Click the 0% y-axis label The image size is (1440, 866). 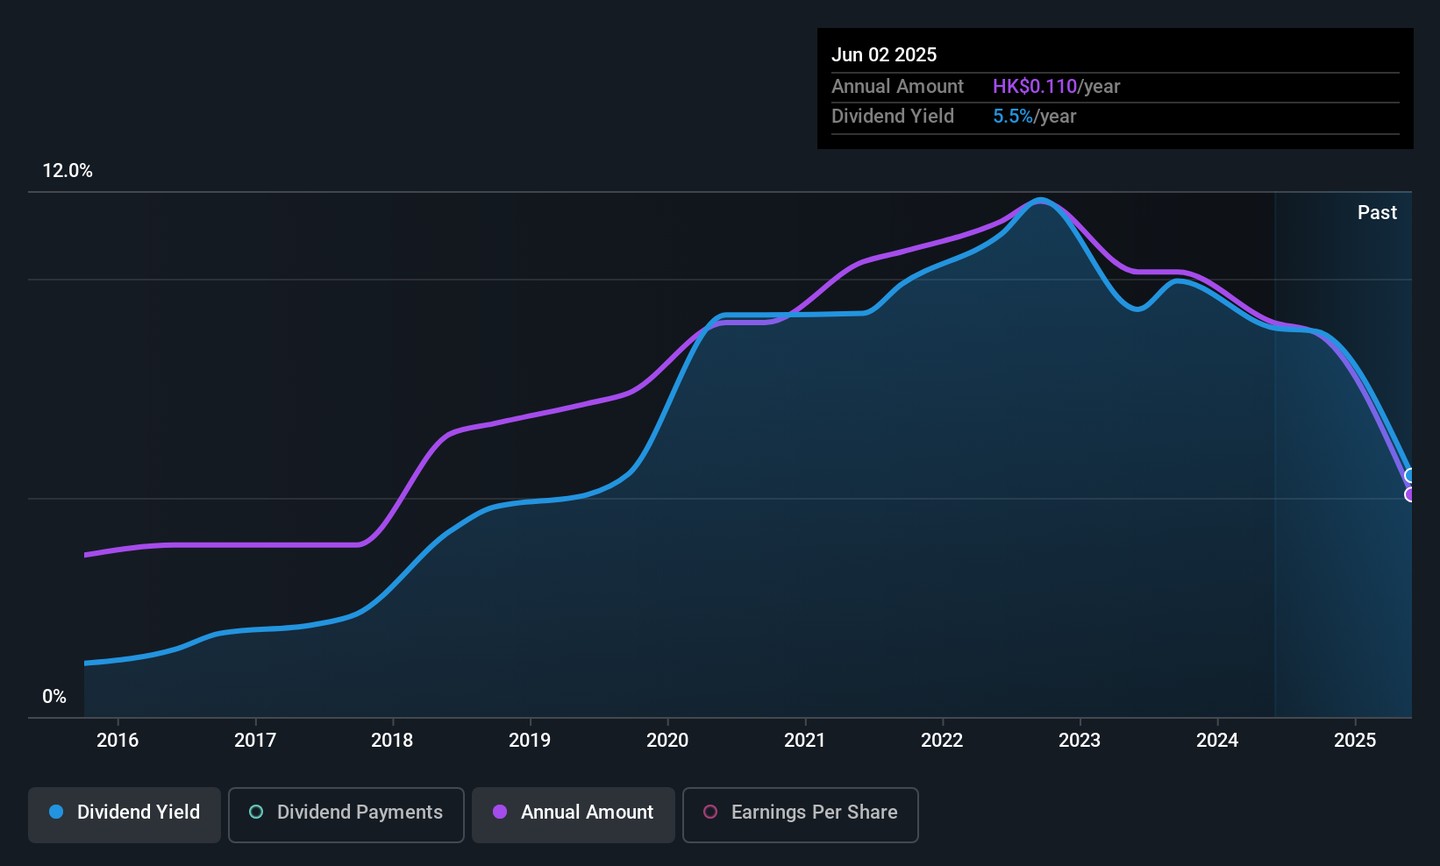click(54, 697)
